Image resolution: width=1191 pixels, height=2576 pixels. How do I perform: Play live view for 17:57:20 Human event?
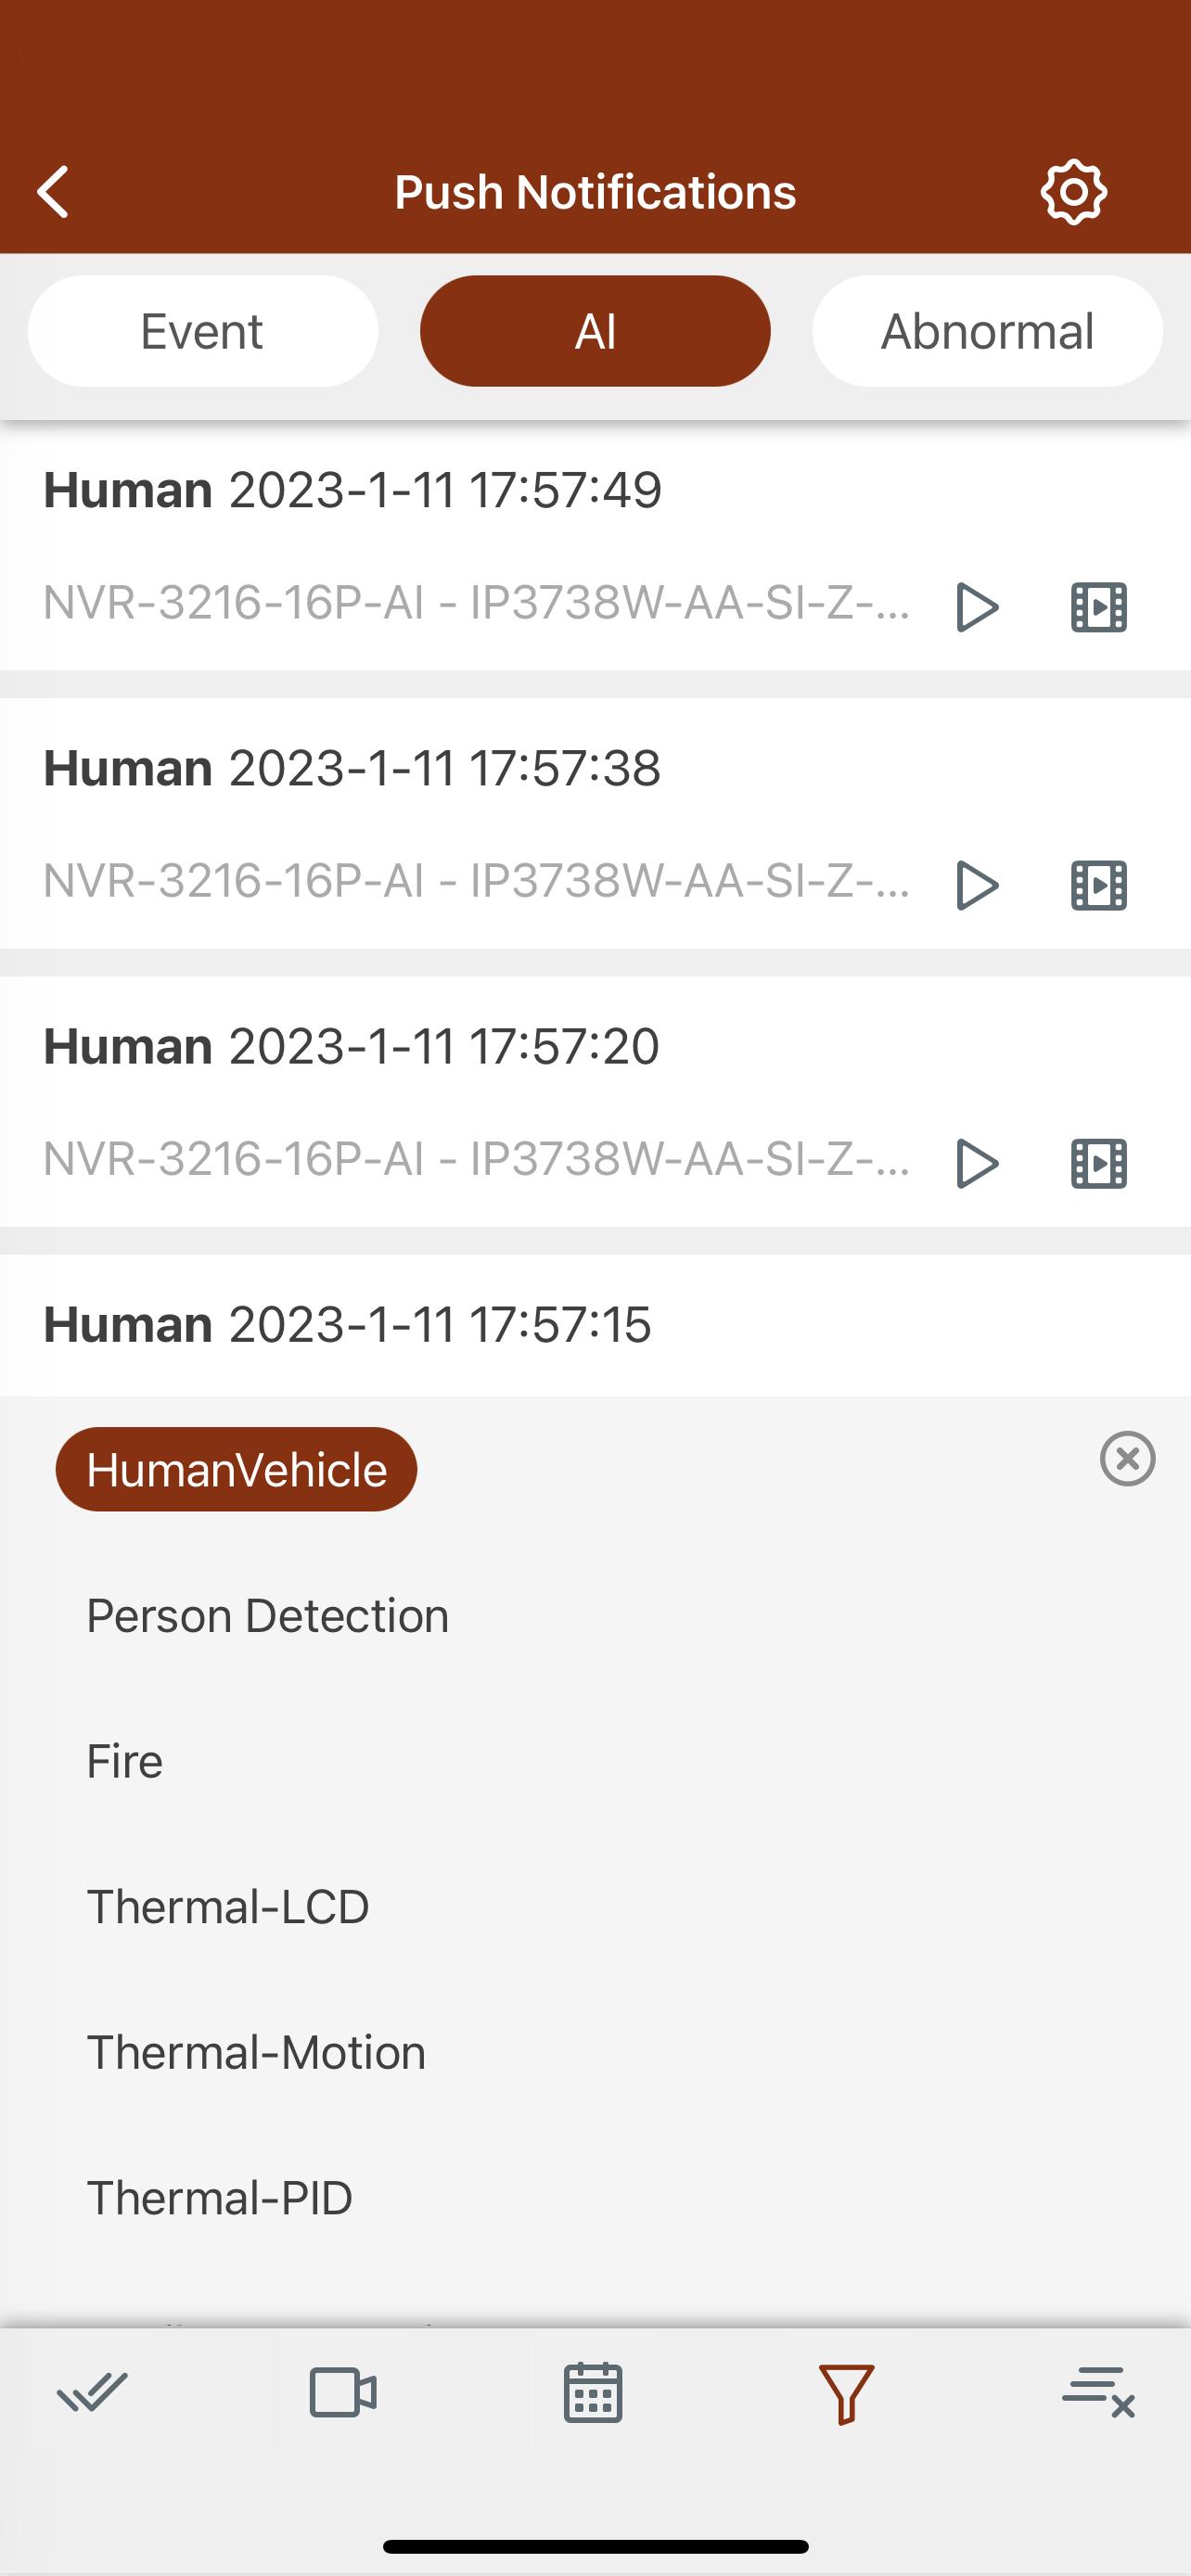click(977, 1163)
